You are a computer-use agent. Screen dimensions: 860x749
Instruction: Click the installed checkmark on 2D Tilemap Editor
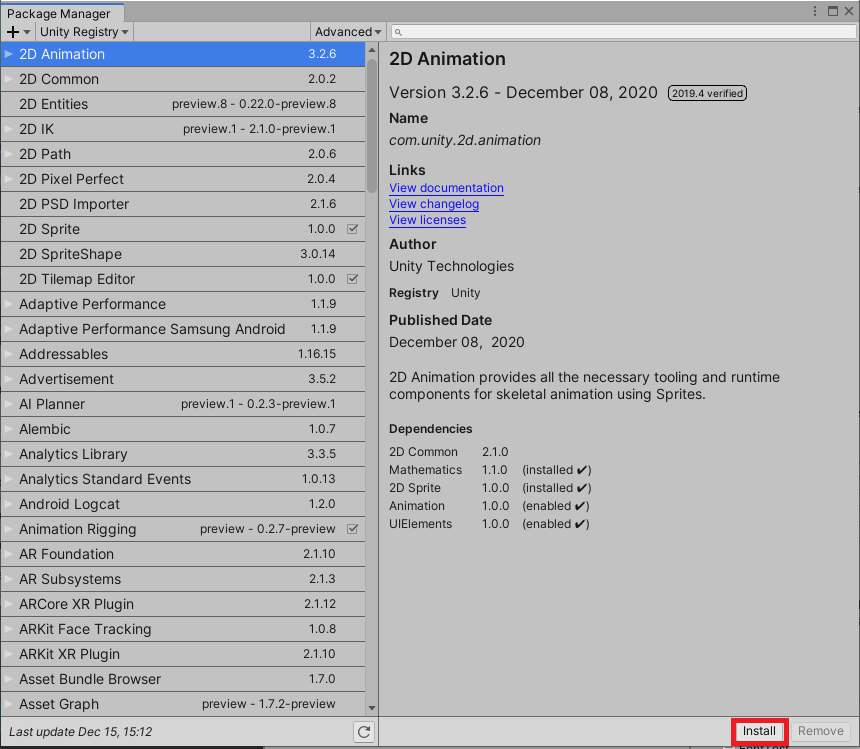(352, 279)
